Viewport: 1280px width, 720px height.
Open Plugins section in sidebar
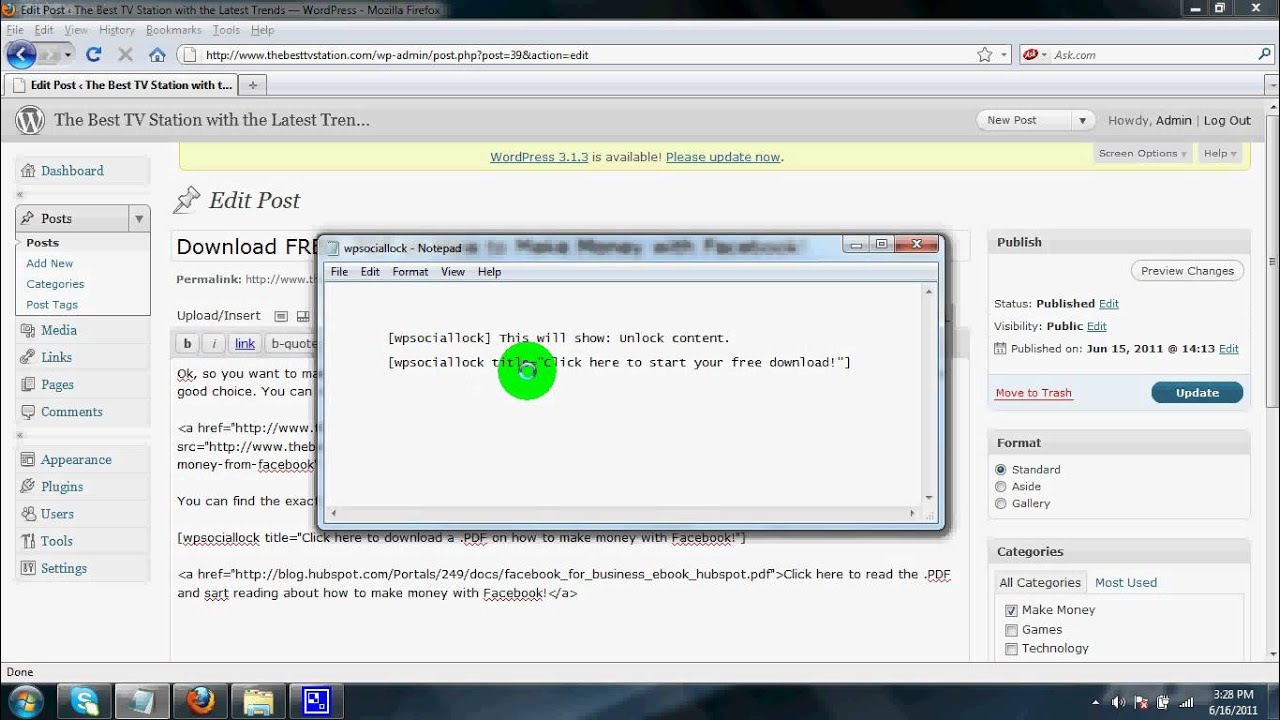[62, 487]
